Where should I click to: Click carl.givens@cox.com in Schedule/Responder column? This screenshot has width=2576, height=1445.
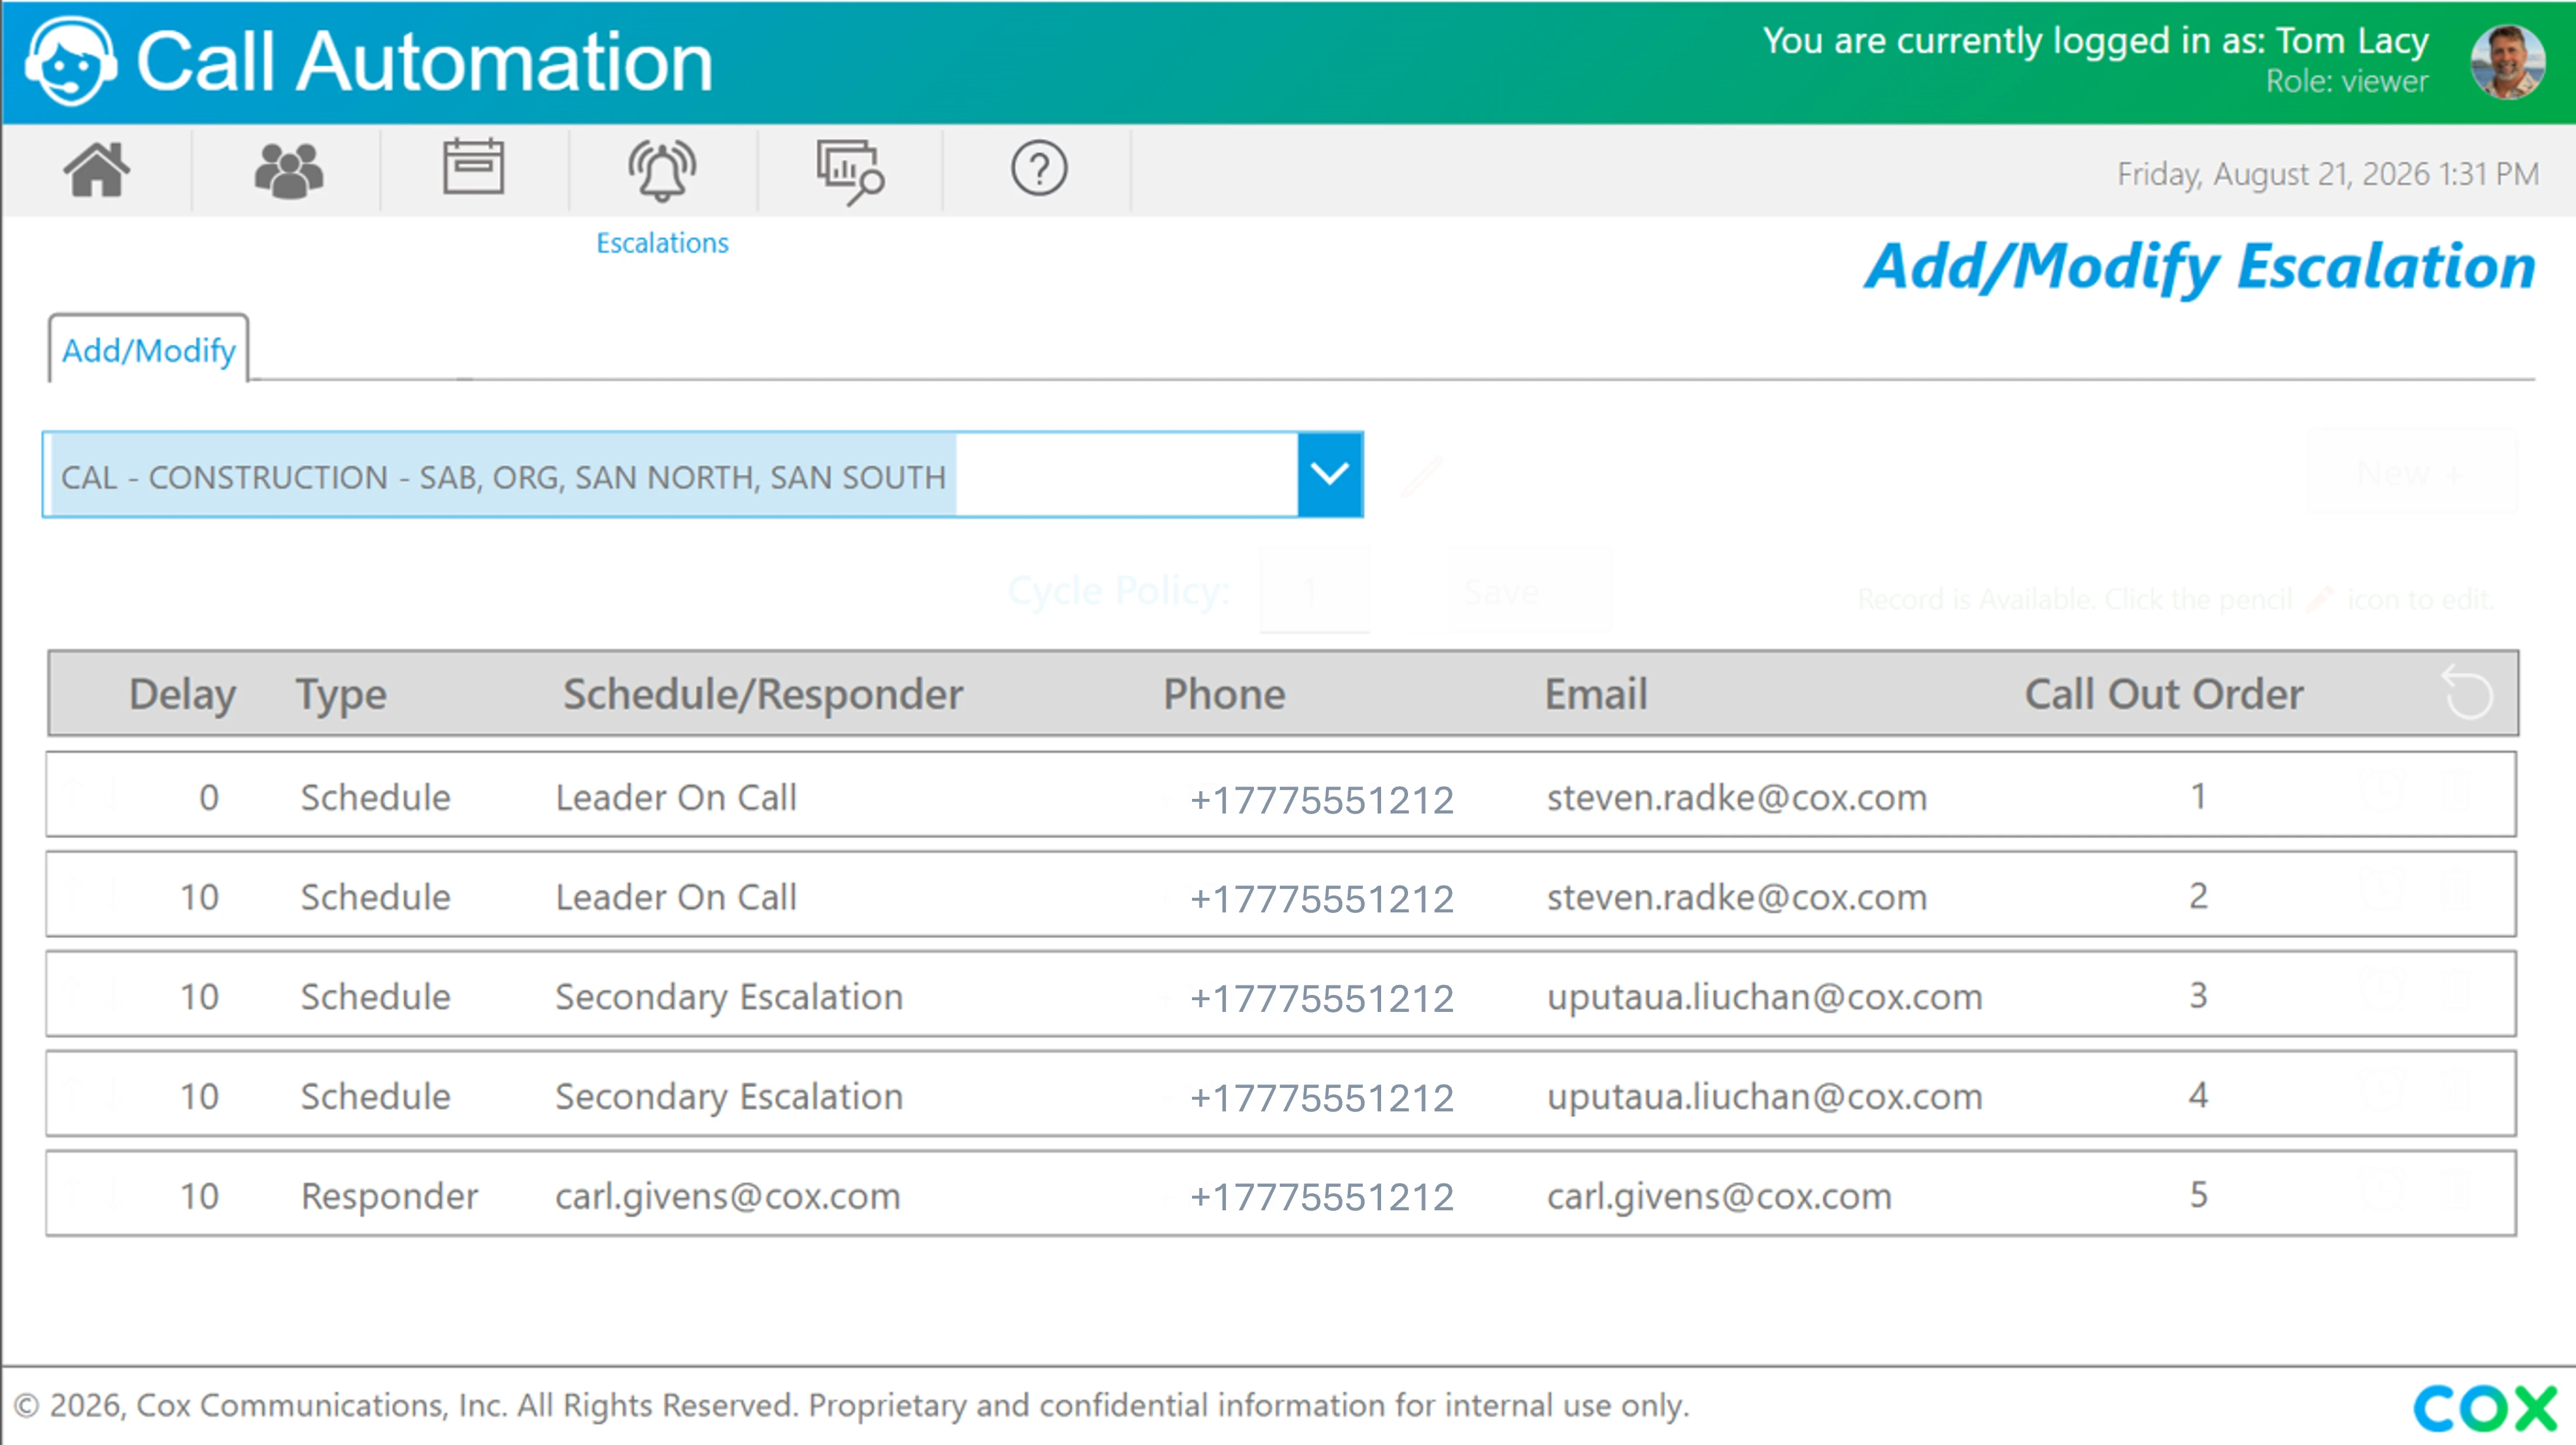pyautogui.click(x=728, y=1197)
